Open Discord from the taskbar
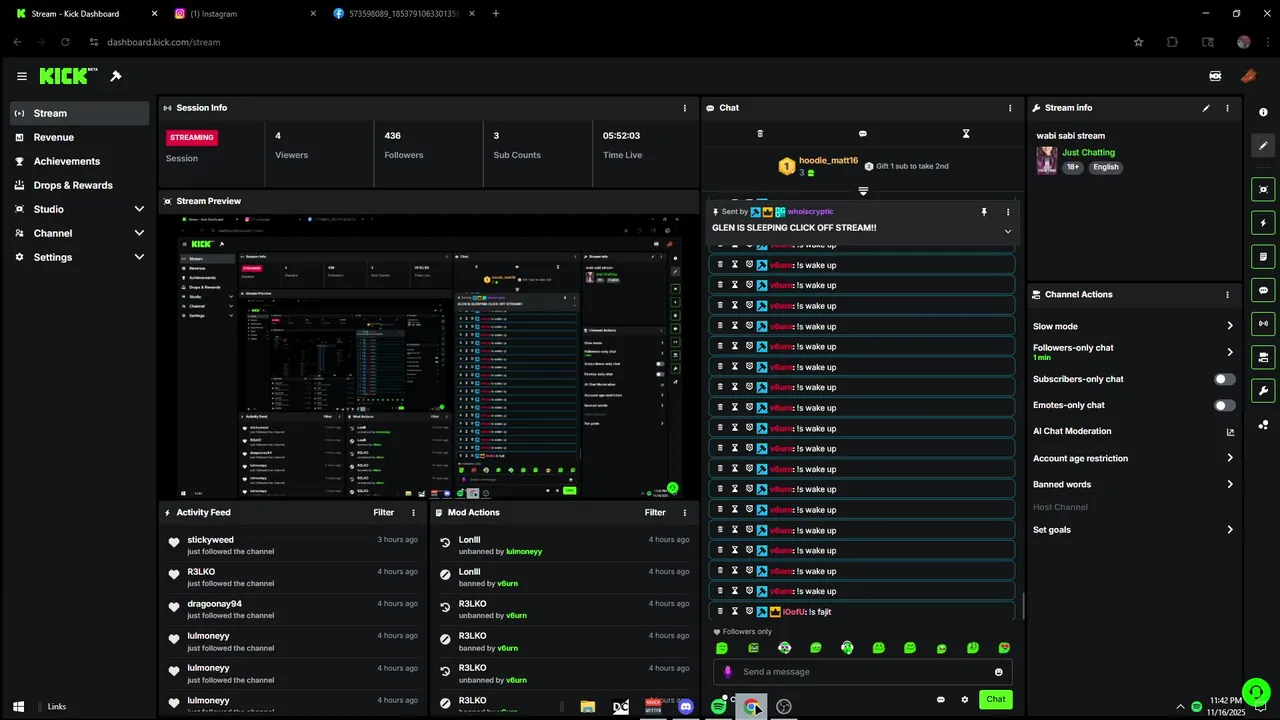Screen dimensions: 1280x720 click(x=686, y=707)
